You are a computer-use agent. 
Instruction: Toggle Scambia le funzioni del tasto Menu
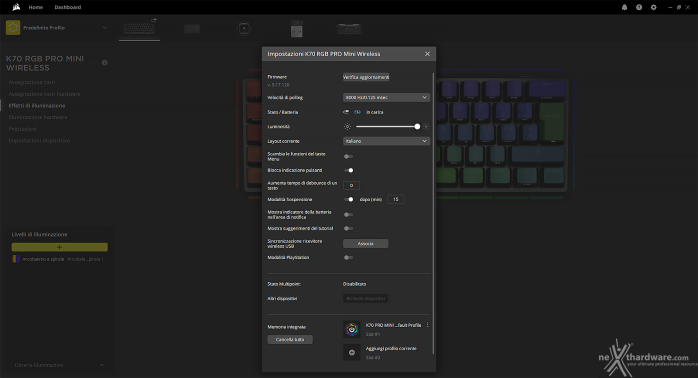coord(348,156)
